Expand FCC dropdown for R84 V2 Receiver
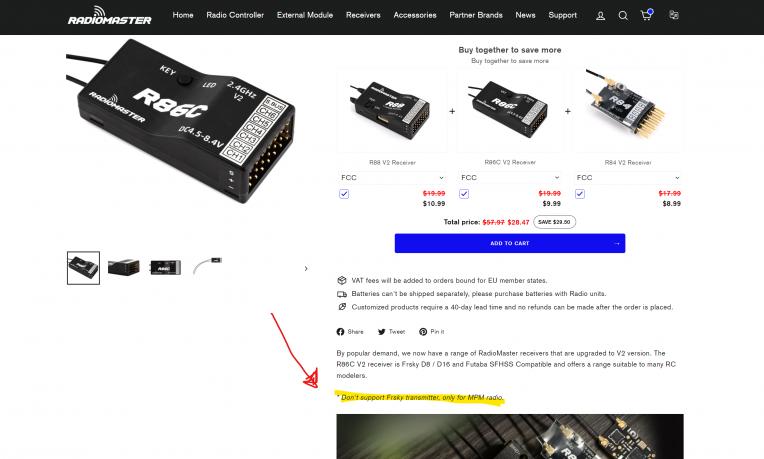 628,178
